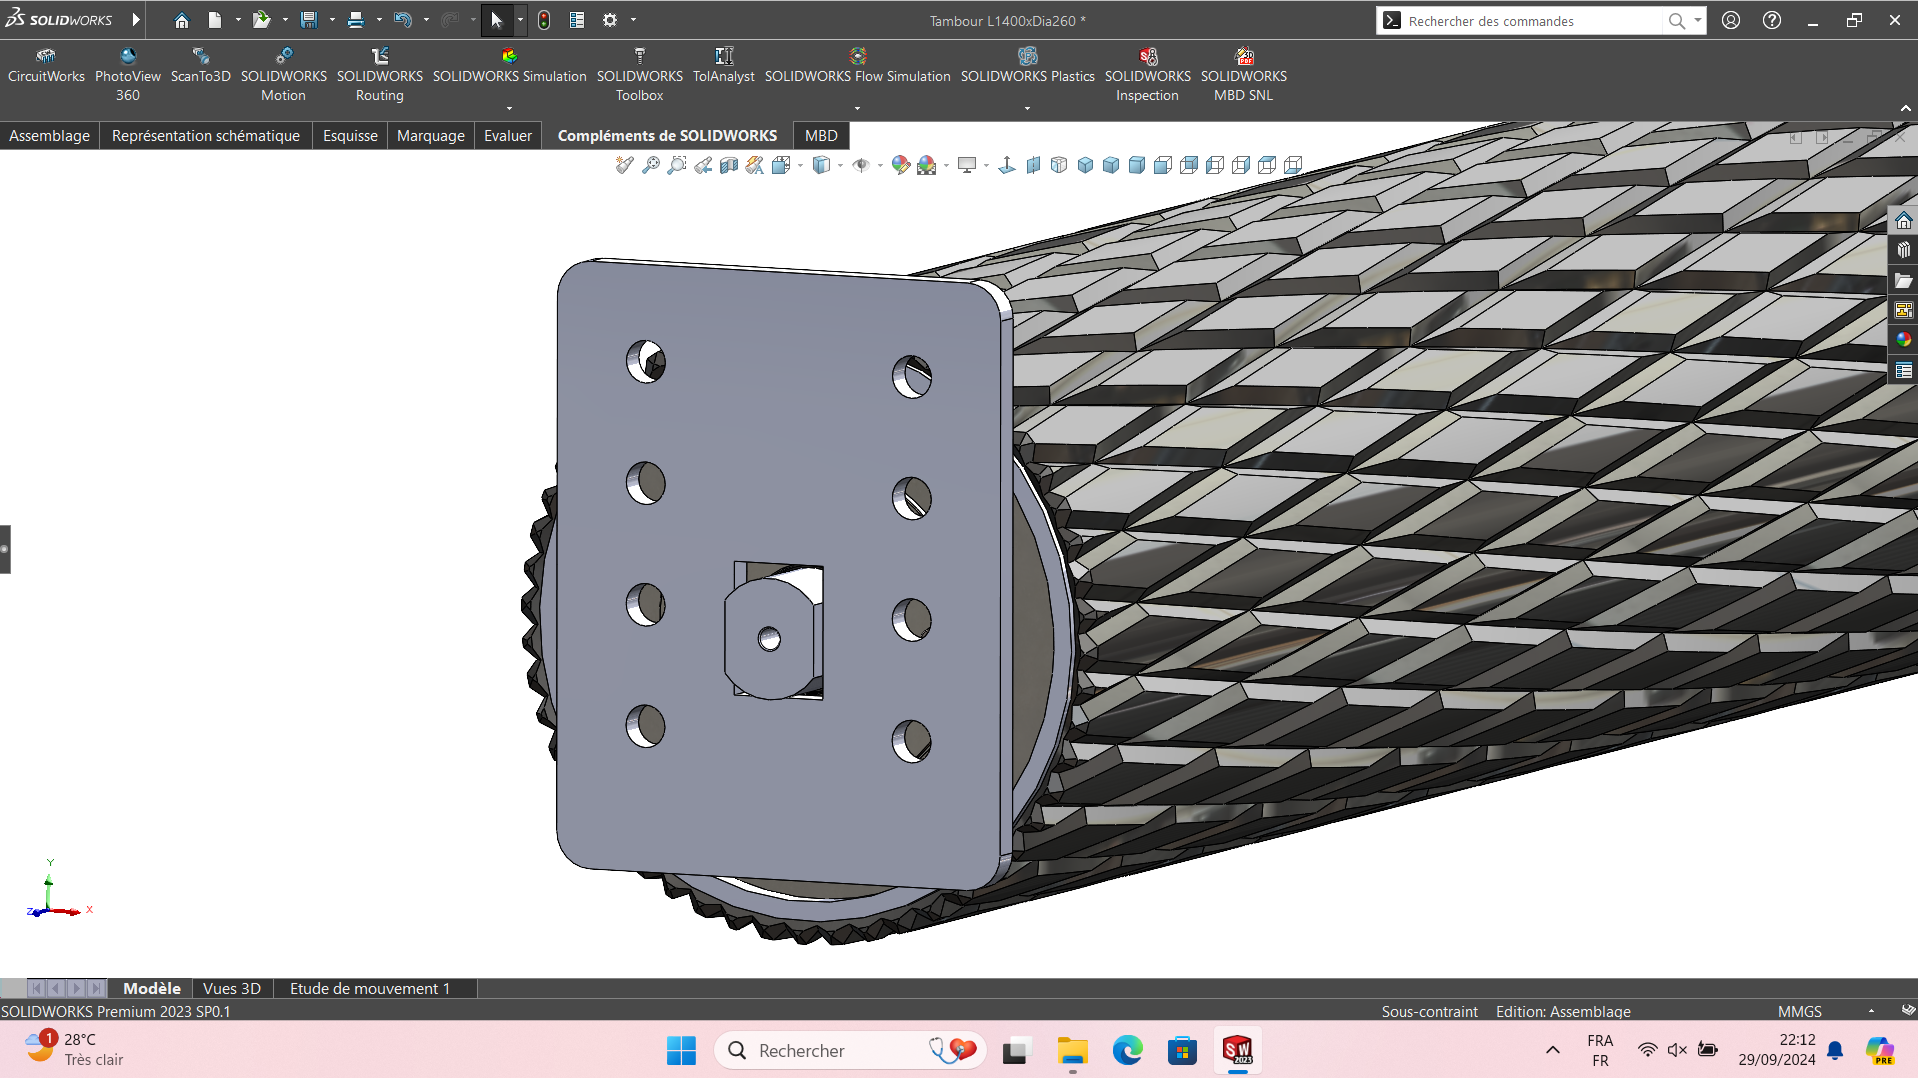The width and height of the screenshot is (1918, 1078).
Task: Open the View Palette task pane
Action: pyautogui.click(x=1903, y=310)
